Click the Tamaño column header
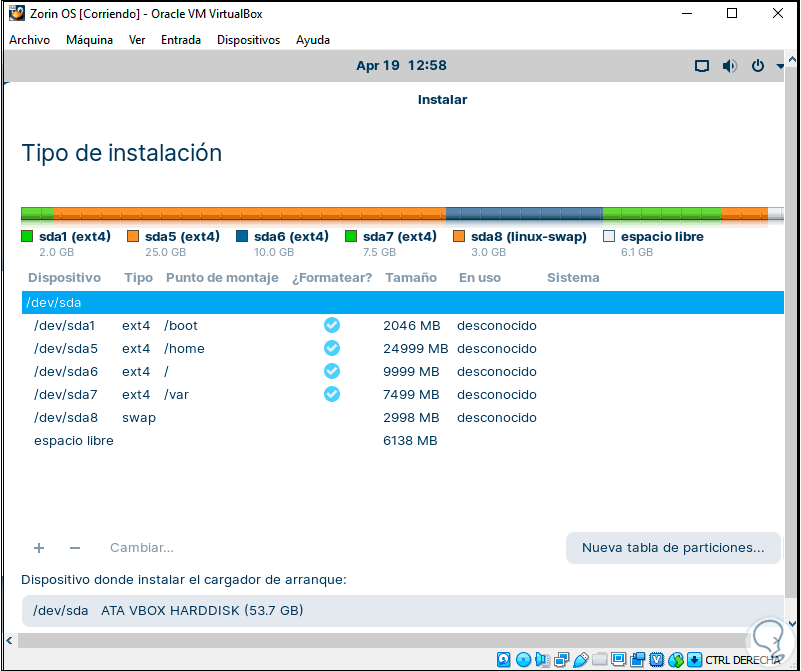Image resolution: width=801 pixels, height=671 pixels. (411, 278)
